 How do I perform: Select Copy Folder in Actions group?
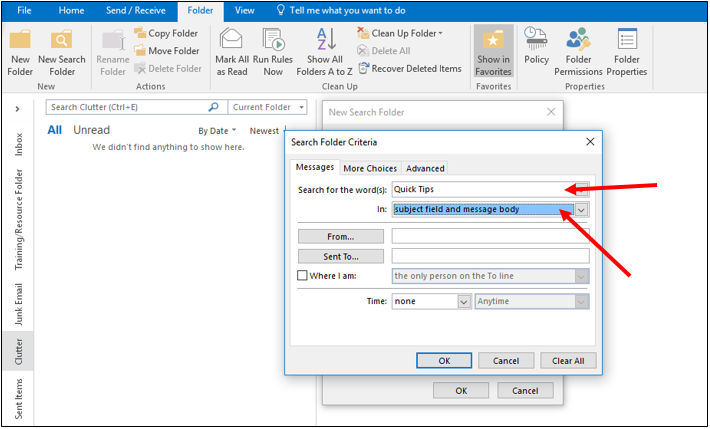point(166,33)
